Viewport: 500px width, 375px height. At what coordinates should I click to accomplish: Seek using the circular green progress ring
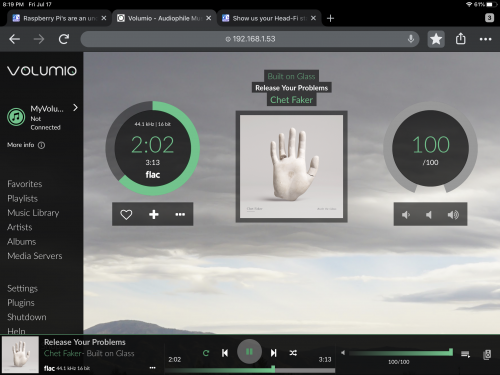pos(153,148)
